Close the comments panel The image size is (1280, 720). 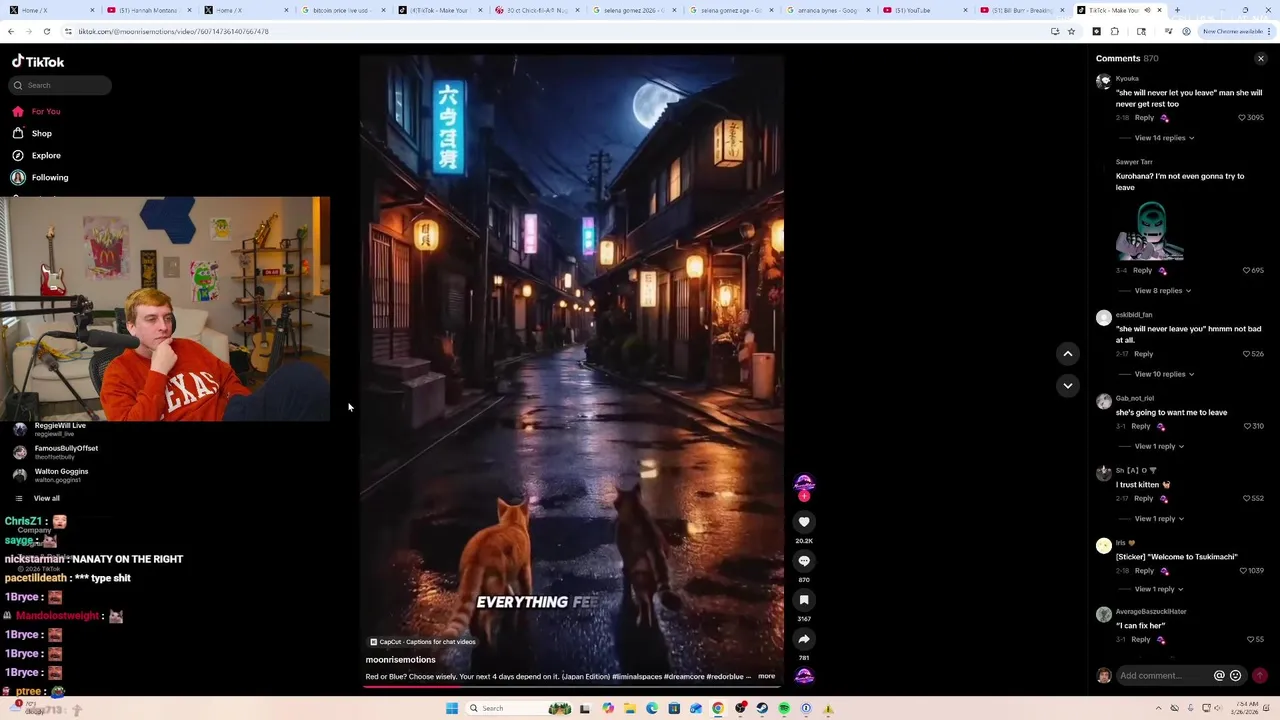pos(1261,59)
